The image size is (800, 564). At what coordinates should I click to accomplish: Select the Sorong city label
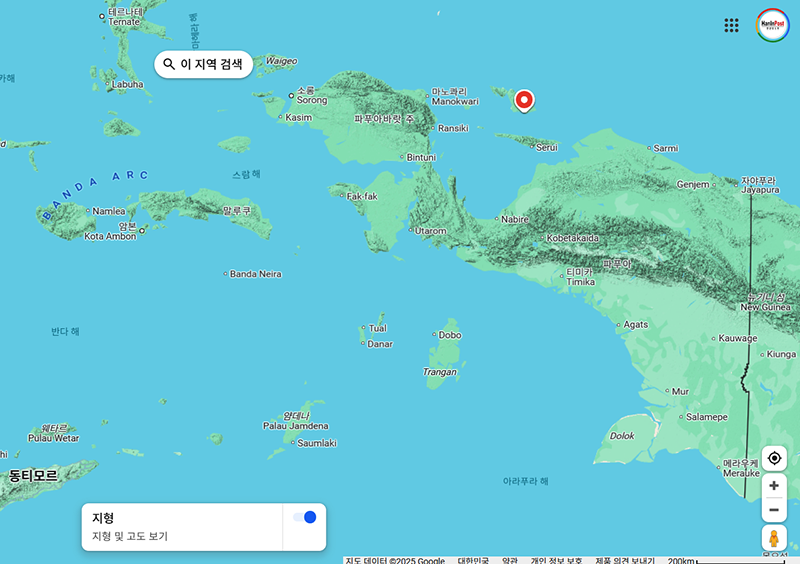coord(311,100)
